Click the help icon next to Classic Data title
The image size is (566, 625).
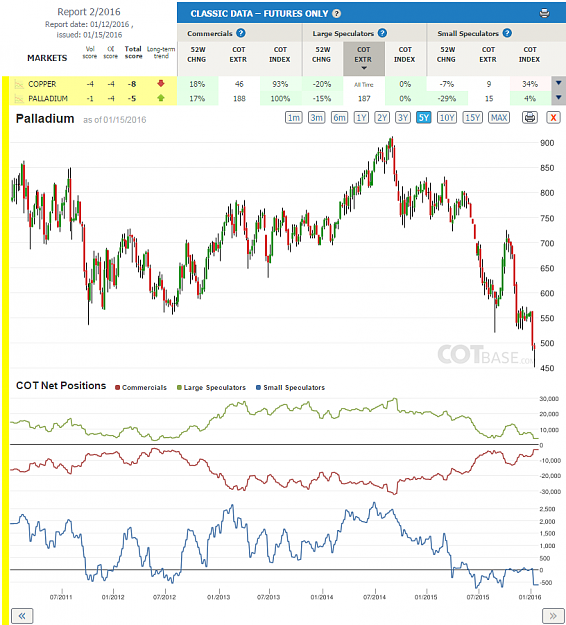(x=336, y=14)
